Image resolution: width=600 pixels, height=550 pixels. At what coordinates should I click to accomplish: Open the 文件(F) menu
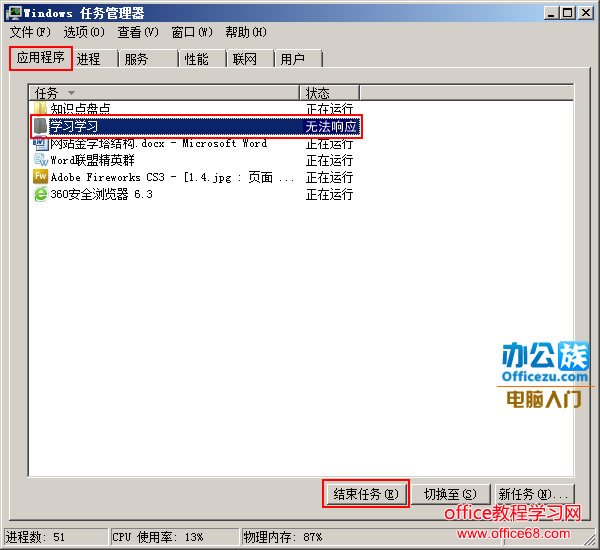click(30, 32)
